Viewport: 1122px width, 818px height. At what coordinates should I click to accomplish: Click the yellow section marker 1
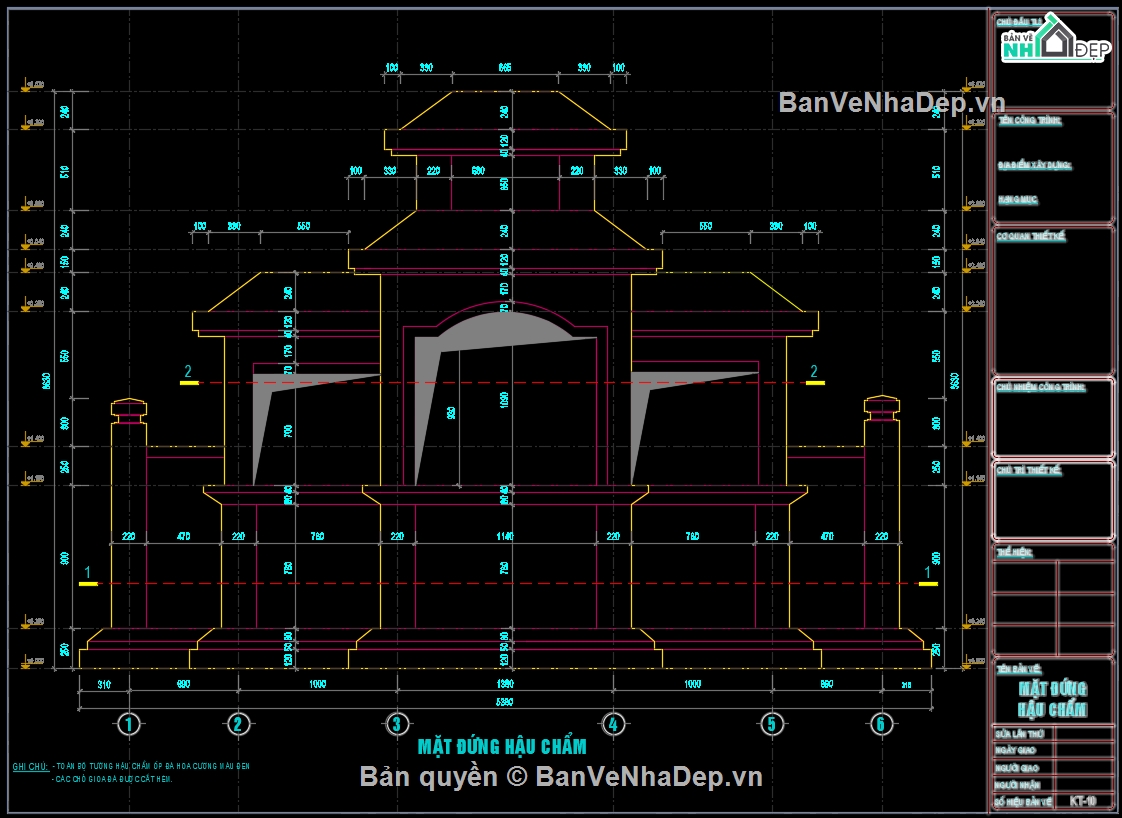(x=88, y=578)
